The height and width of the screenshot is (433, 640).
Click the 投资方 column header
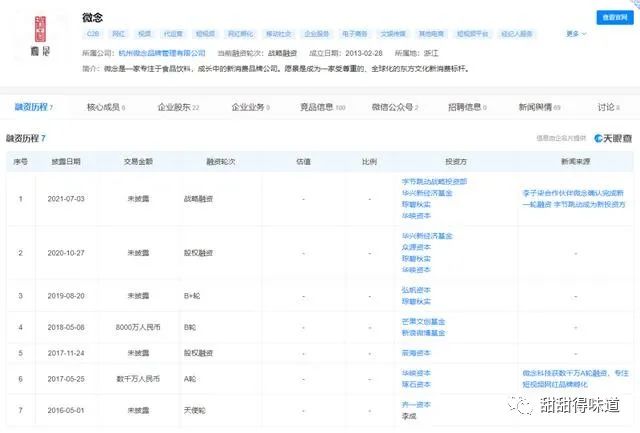tap(456, 162)
